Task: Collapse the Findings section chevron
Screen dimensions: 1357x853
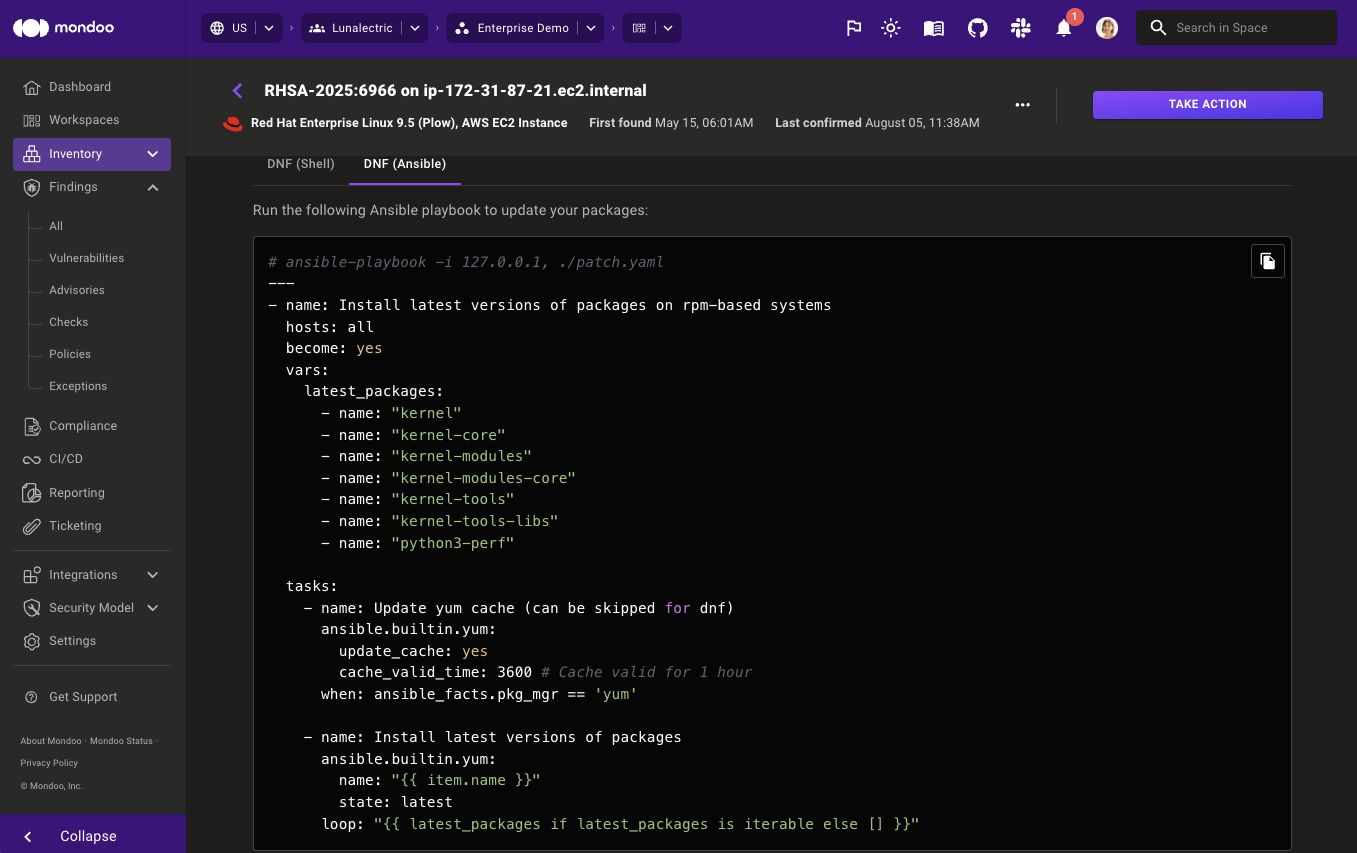Action: 153,187
